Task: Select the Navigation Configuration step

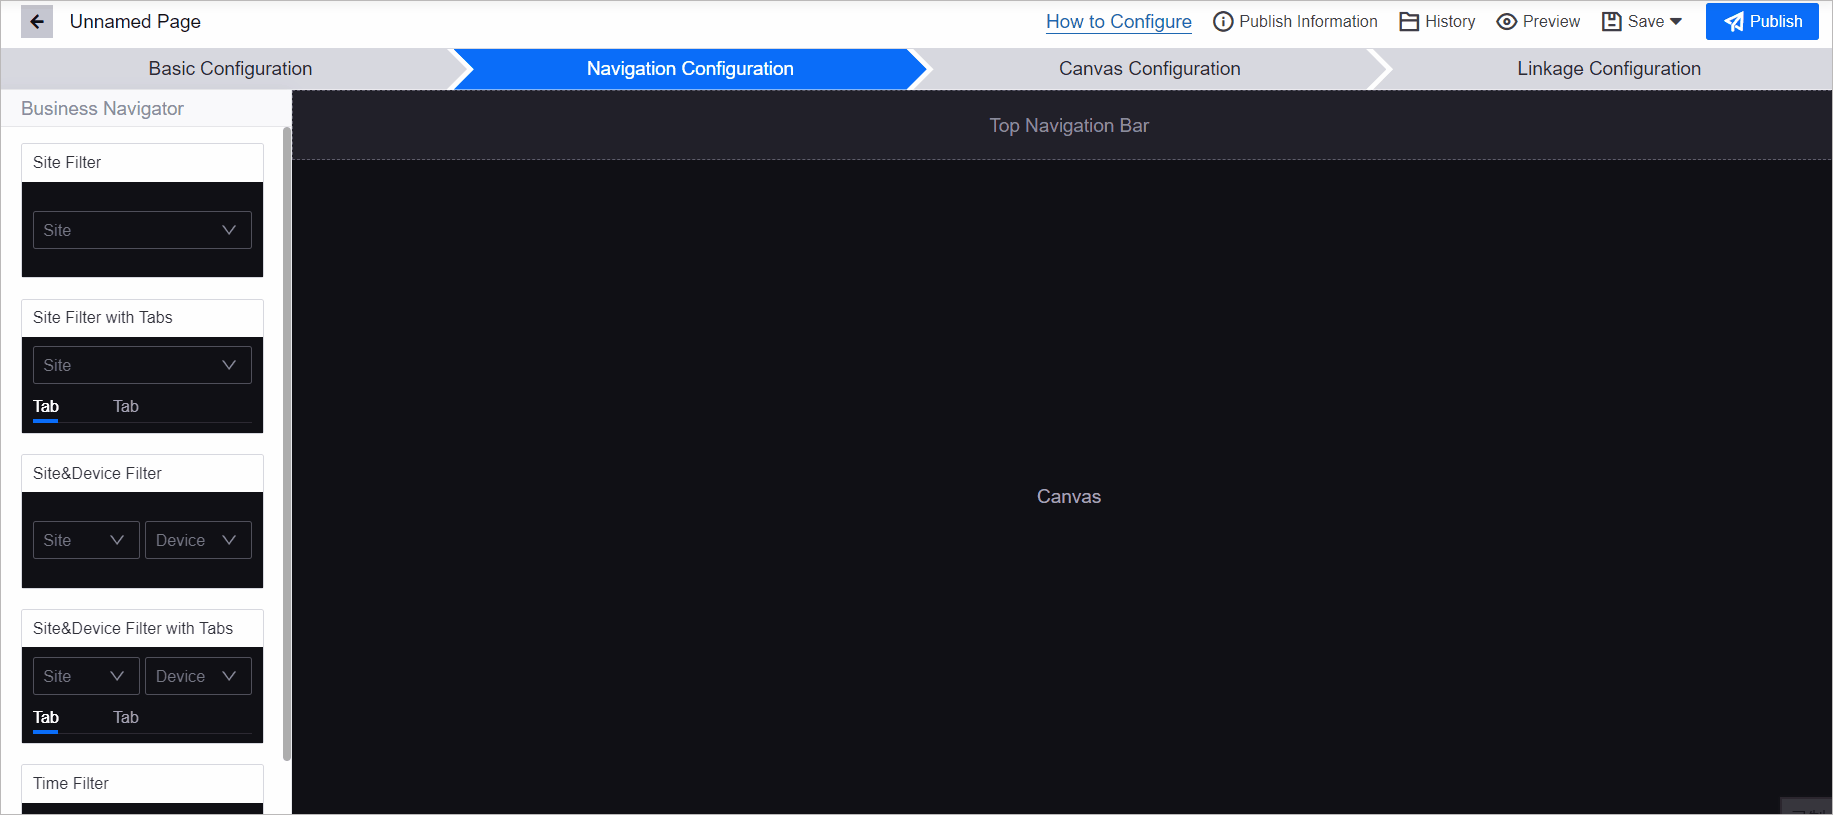Action: pos(689,69)
